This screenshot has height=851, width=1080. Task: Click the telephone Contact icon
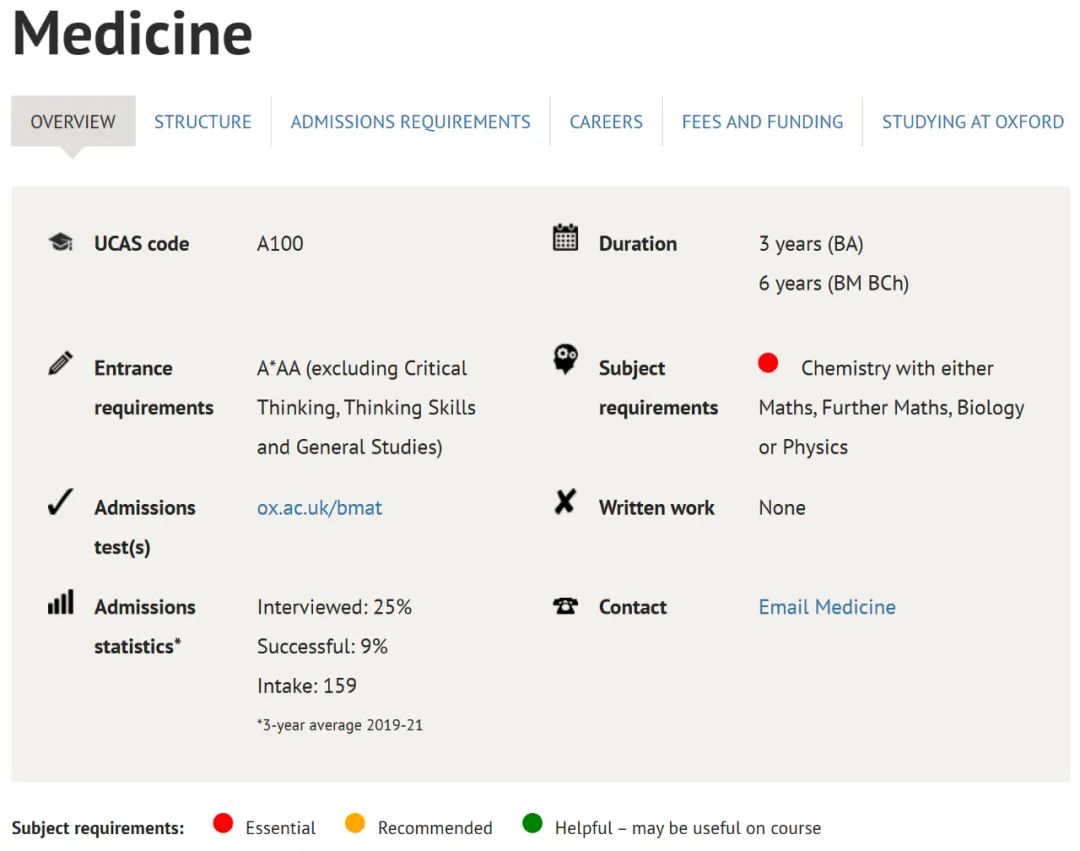pos(566,606)
